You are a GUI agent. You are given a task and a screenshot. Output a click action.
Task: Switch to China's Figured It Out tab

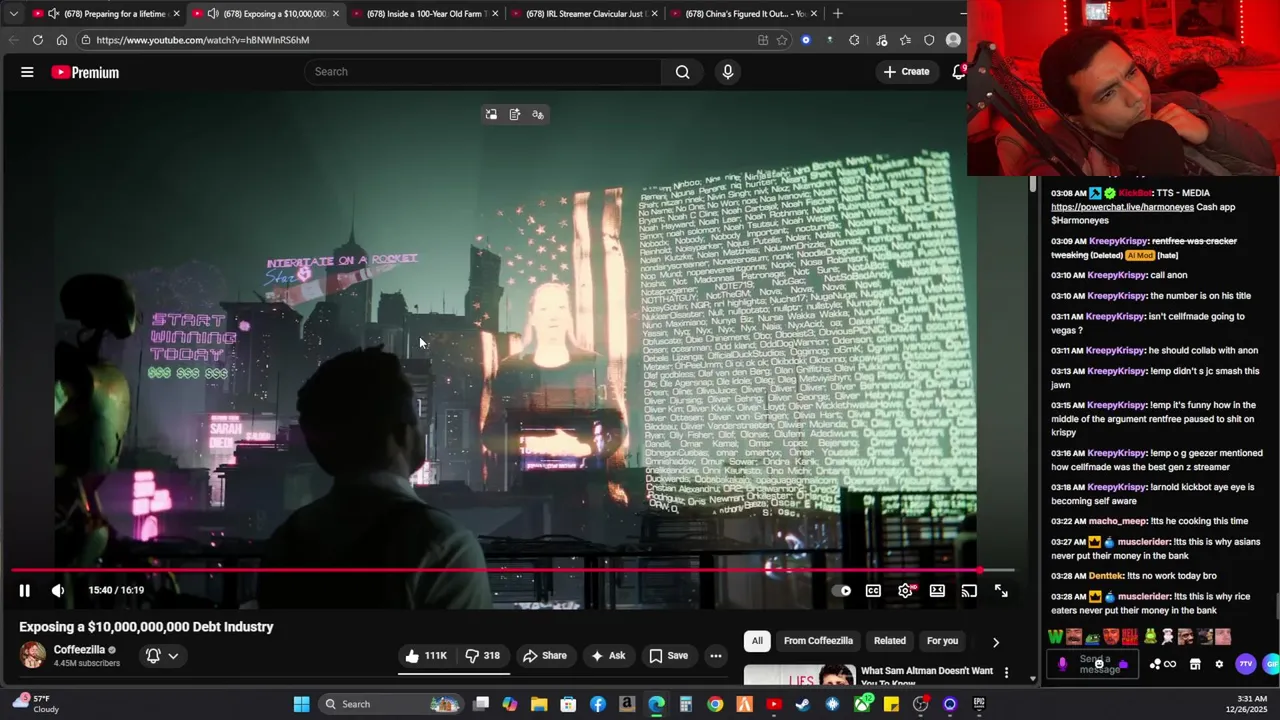743,14
